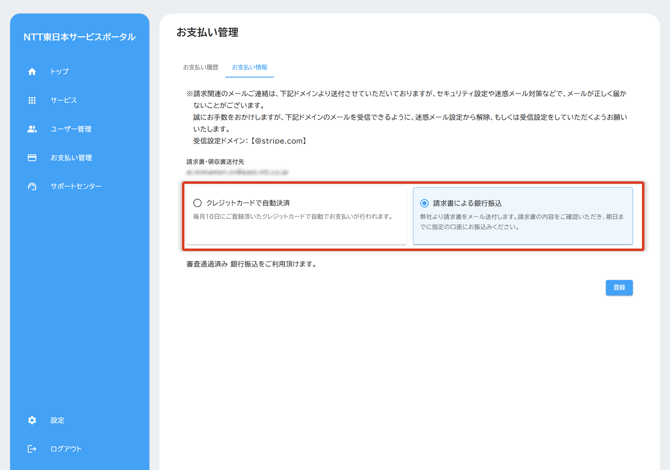Screen dimensions: 670x470
Task: Click the NTT東日本サービスポータル title
Action: pyautogui.click(x=79, y=37)
